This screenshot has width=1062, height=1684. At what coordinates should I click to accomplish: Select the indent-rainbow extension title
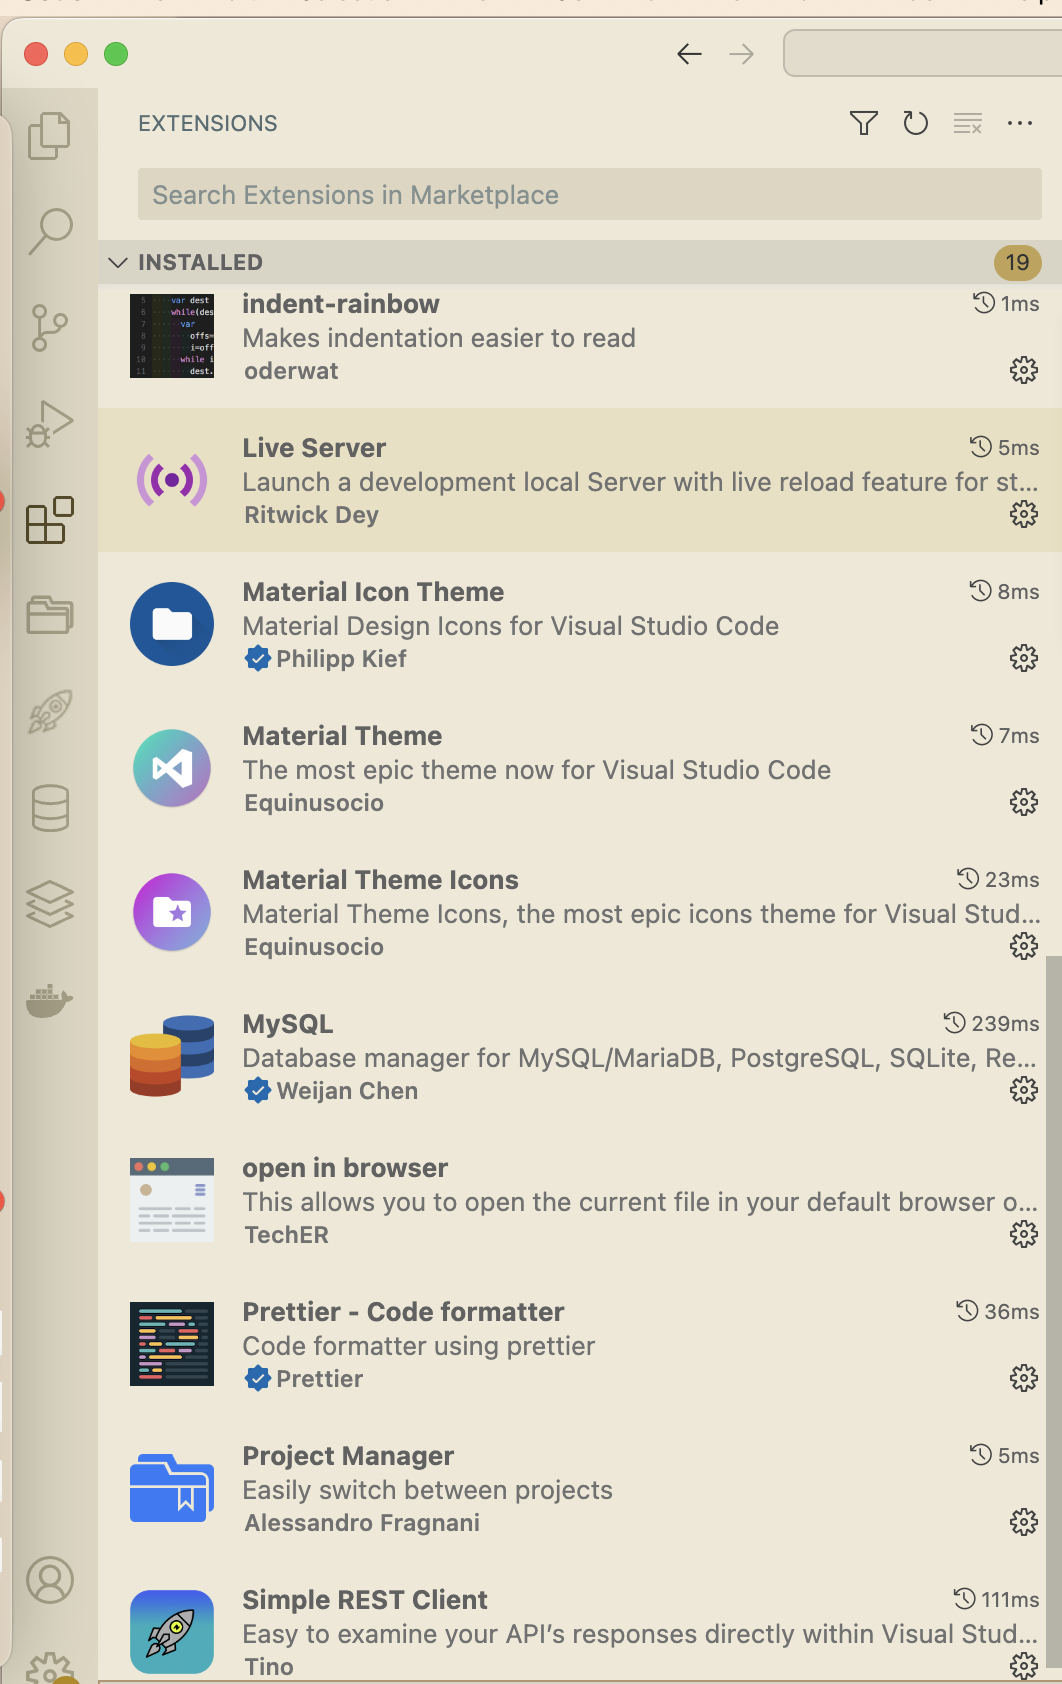click(341, 304)
